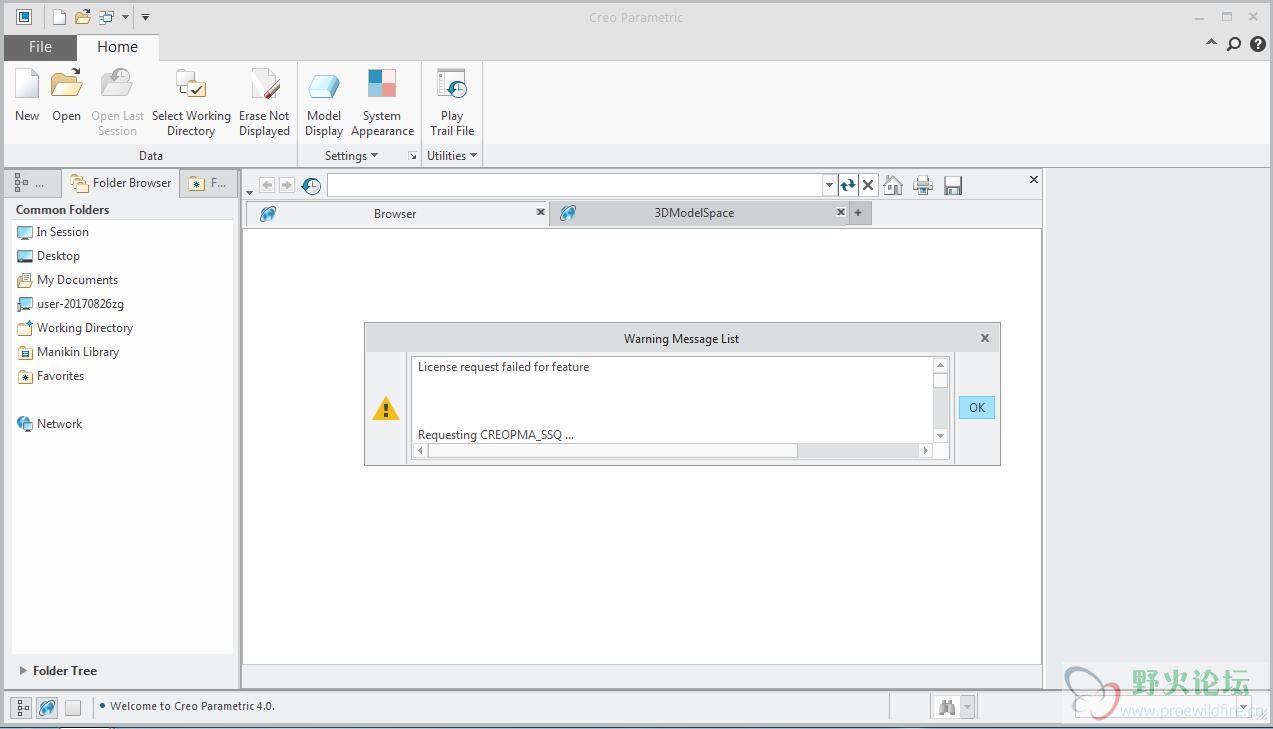Open the Windows switch dropdown arrow
The image size is (1273, 729).
[125, 17]
